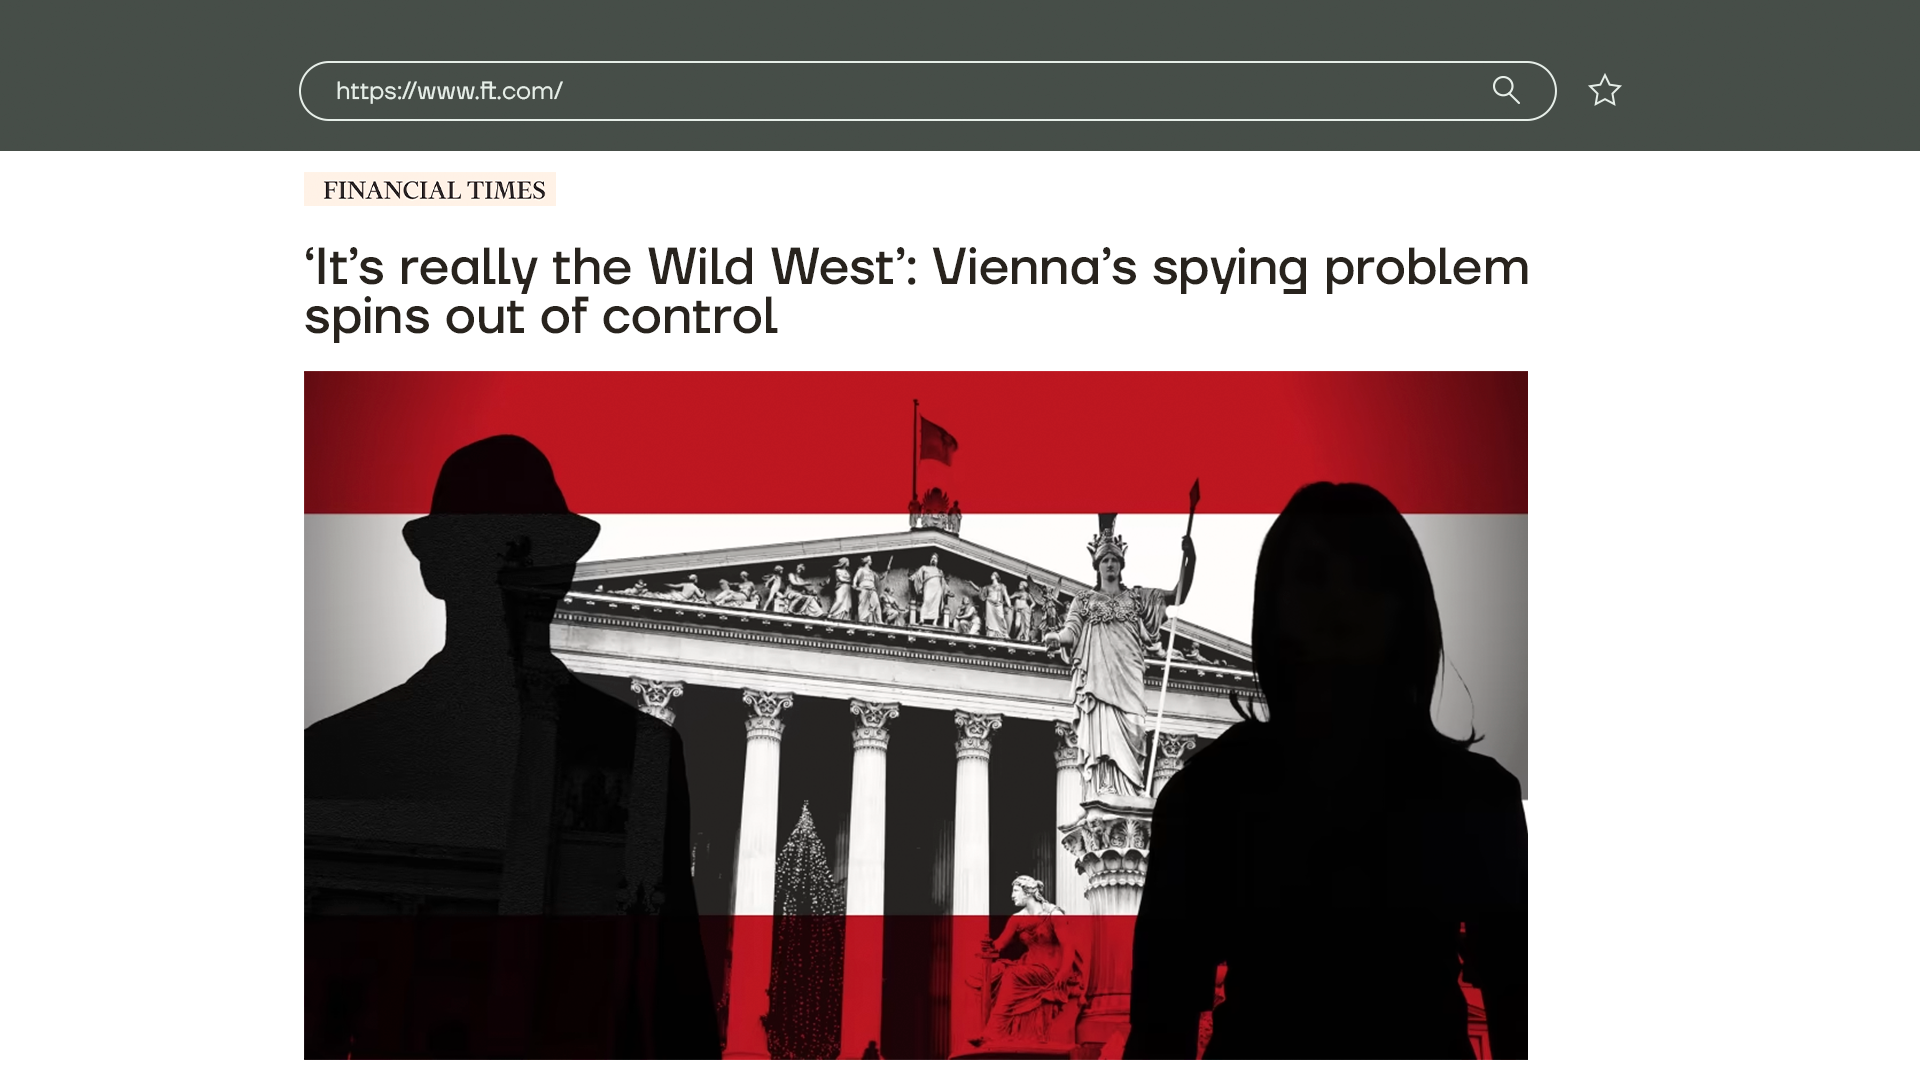Open the Financial Times label link
Image resolution: width=1920 pixels, height=1080 pixels.
430,189
